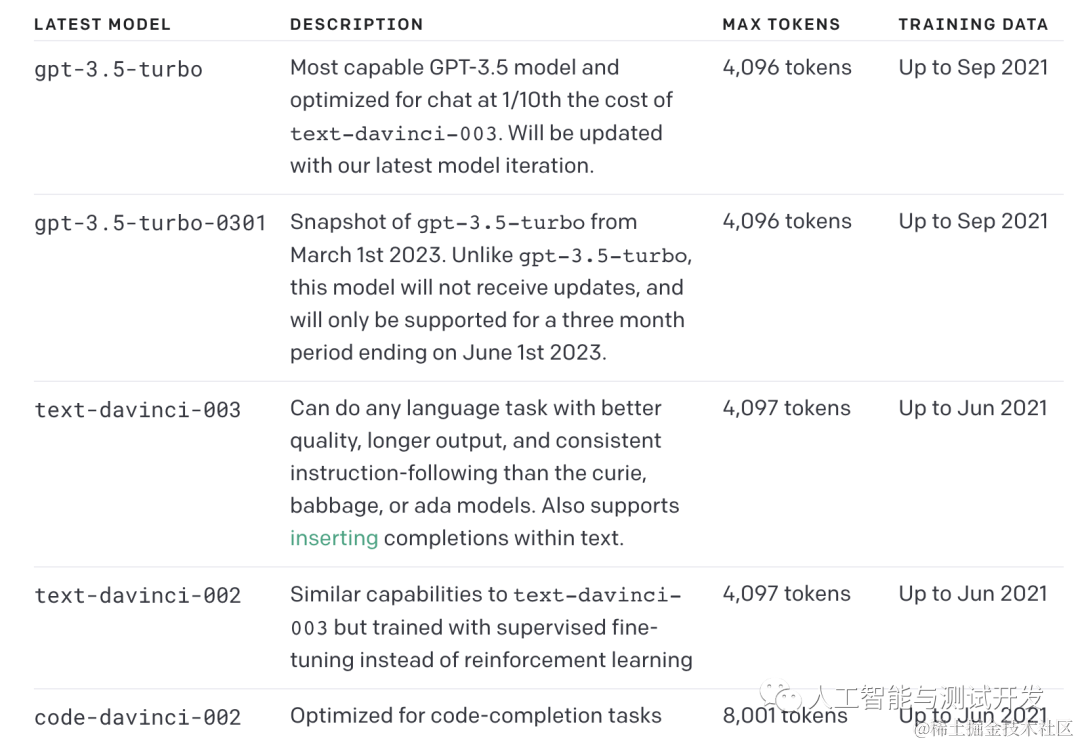Click inline text-davinci-003 code in first description
Image resolution: width=1080 pixels, height=745 pixels.
tap(393, 134)
